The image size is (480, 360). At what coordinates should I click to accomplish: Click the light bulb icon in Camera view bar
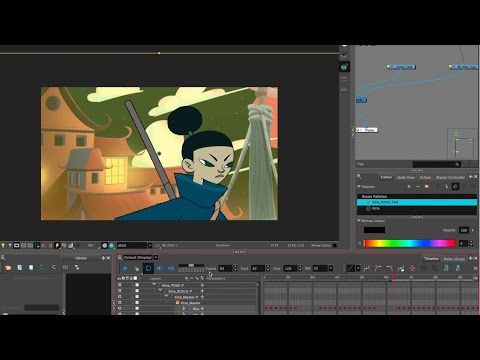tap(3, 245)
